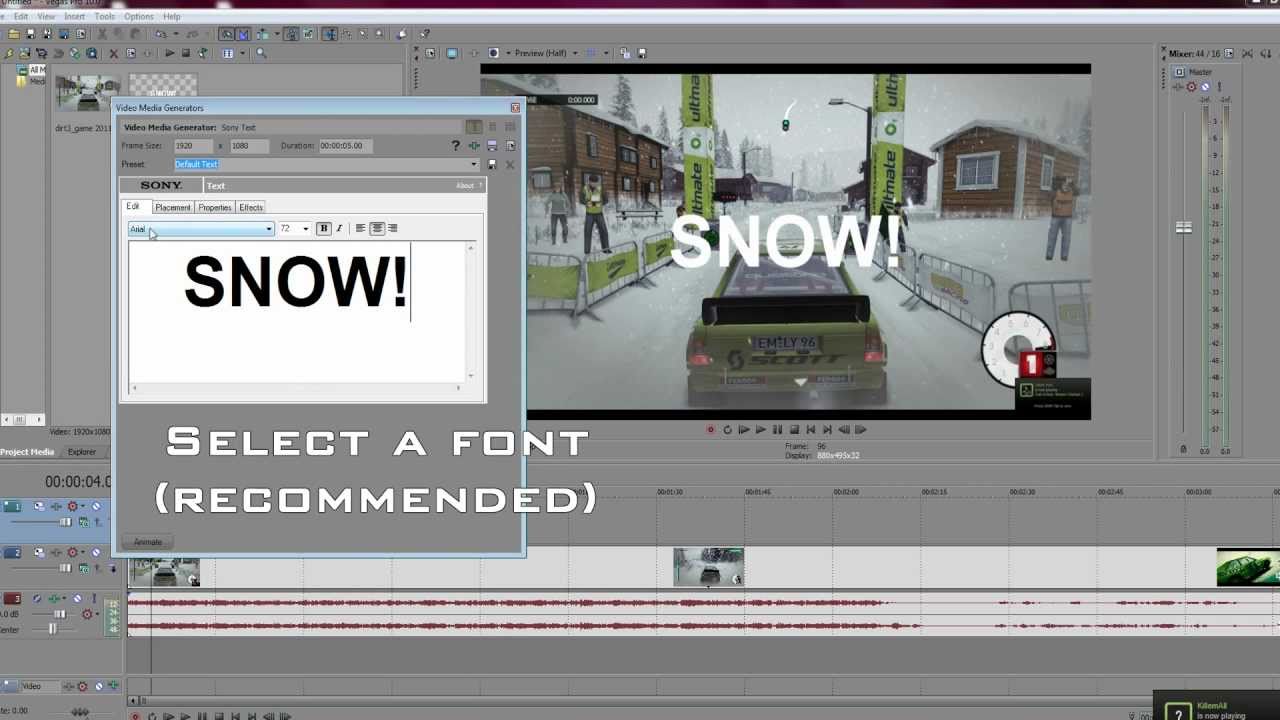Click the car clip on timeline at 00:01:30

(x=708, y=567)
